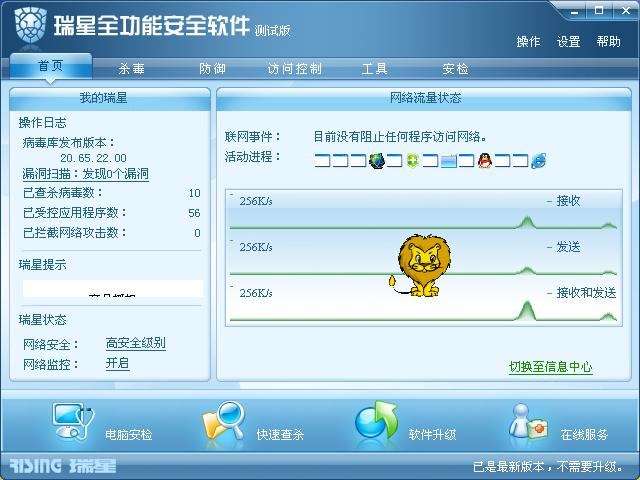Click the 高安全级别 link
640x480 pixels.
point(136,343)
